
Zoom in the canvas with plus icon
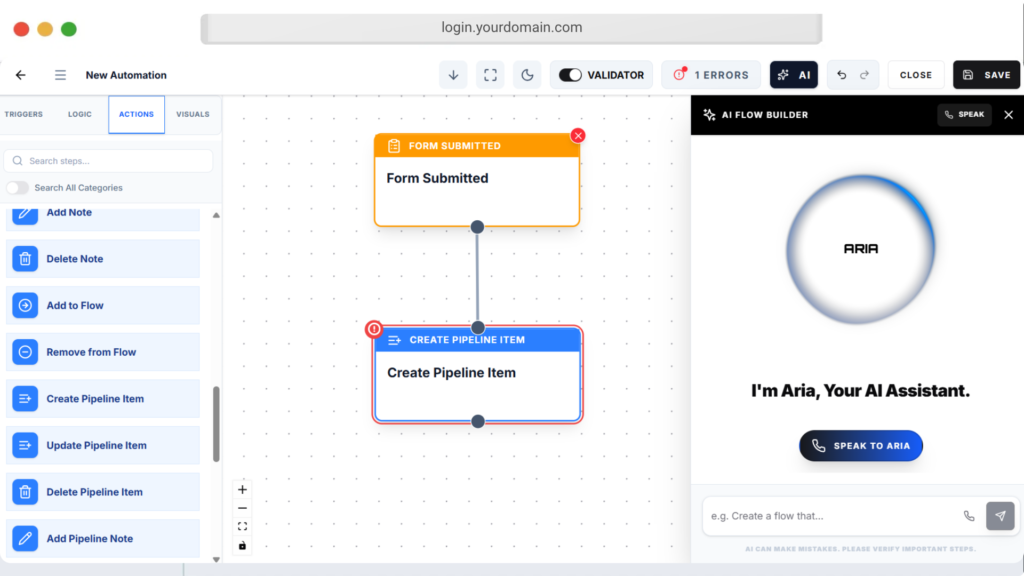point(242,490)
